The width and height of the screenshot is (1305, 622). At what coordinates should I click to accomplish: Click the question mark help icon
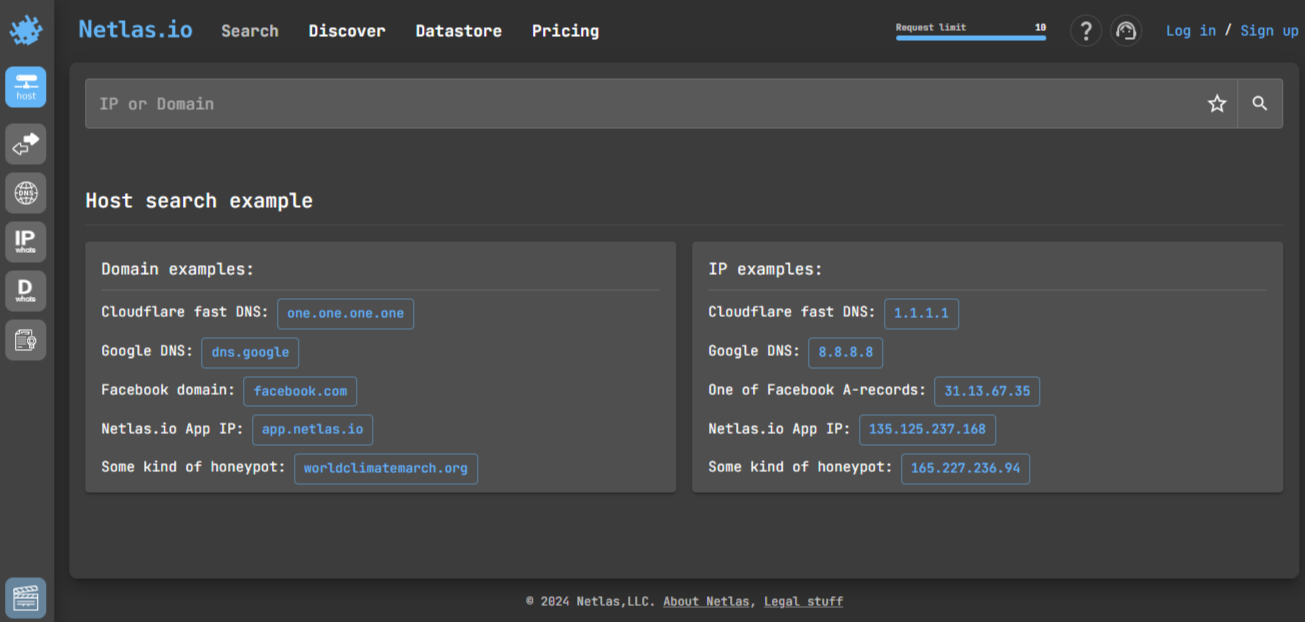click(1086, 31)
